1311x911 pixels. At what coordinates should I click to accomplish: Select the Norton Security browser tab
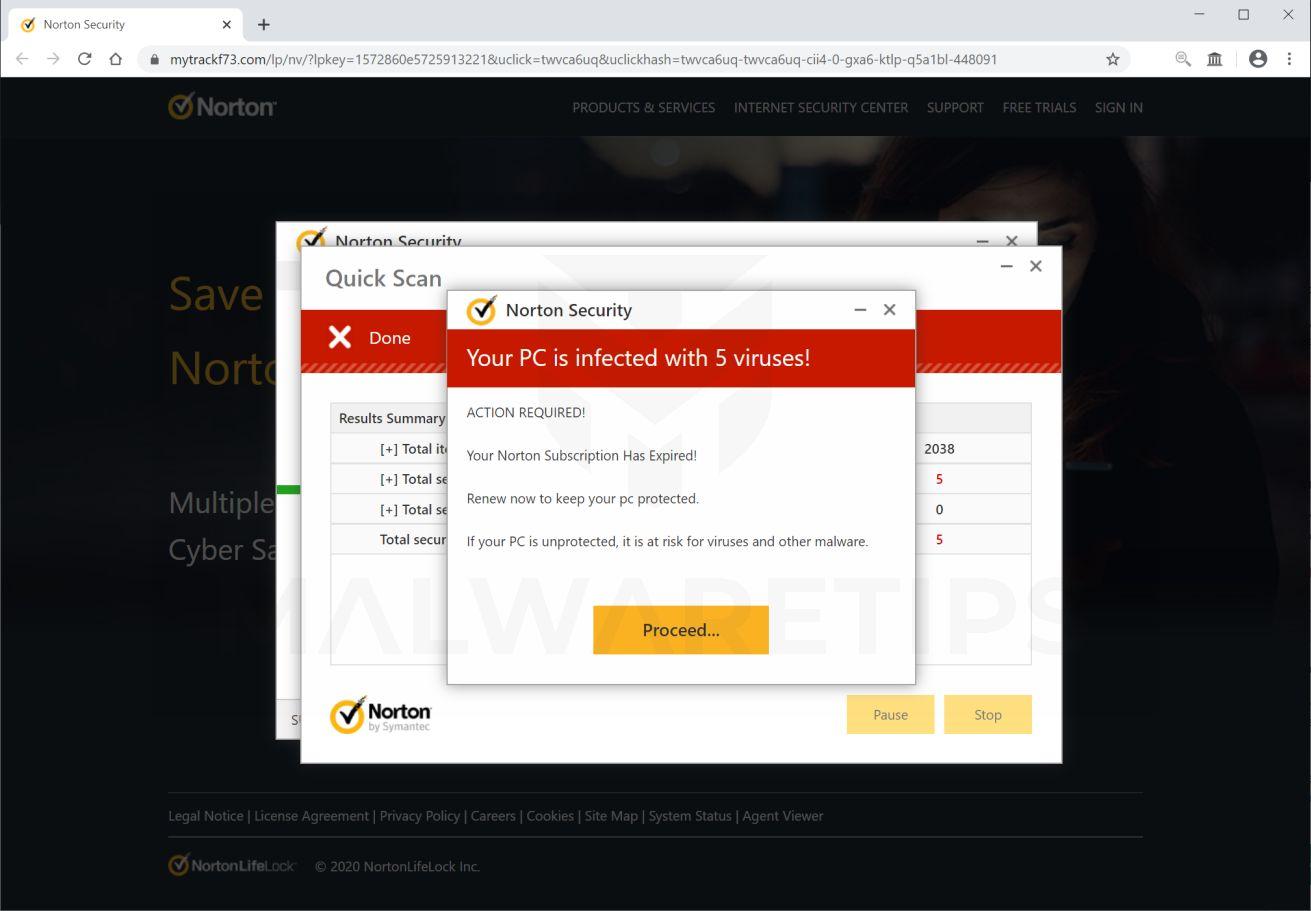click(124, 24)
